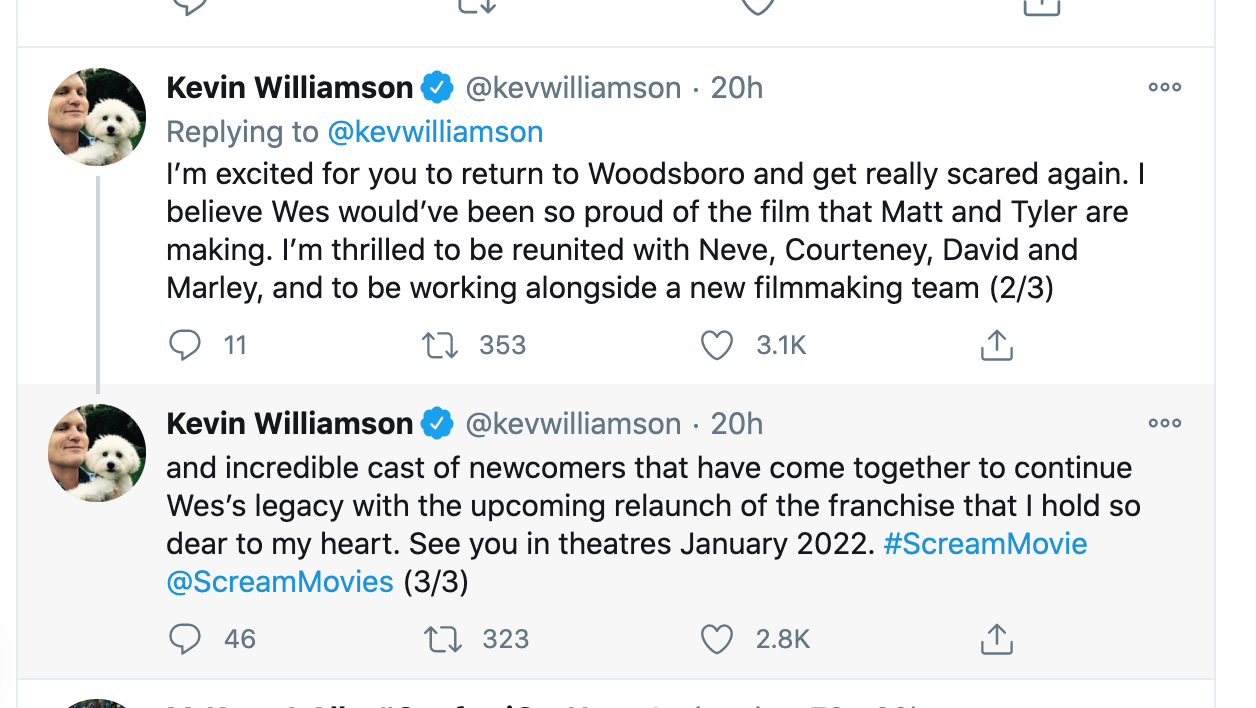
Task: Retweet the tweet with 353 retweets
Action: (439, 346)
